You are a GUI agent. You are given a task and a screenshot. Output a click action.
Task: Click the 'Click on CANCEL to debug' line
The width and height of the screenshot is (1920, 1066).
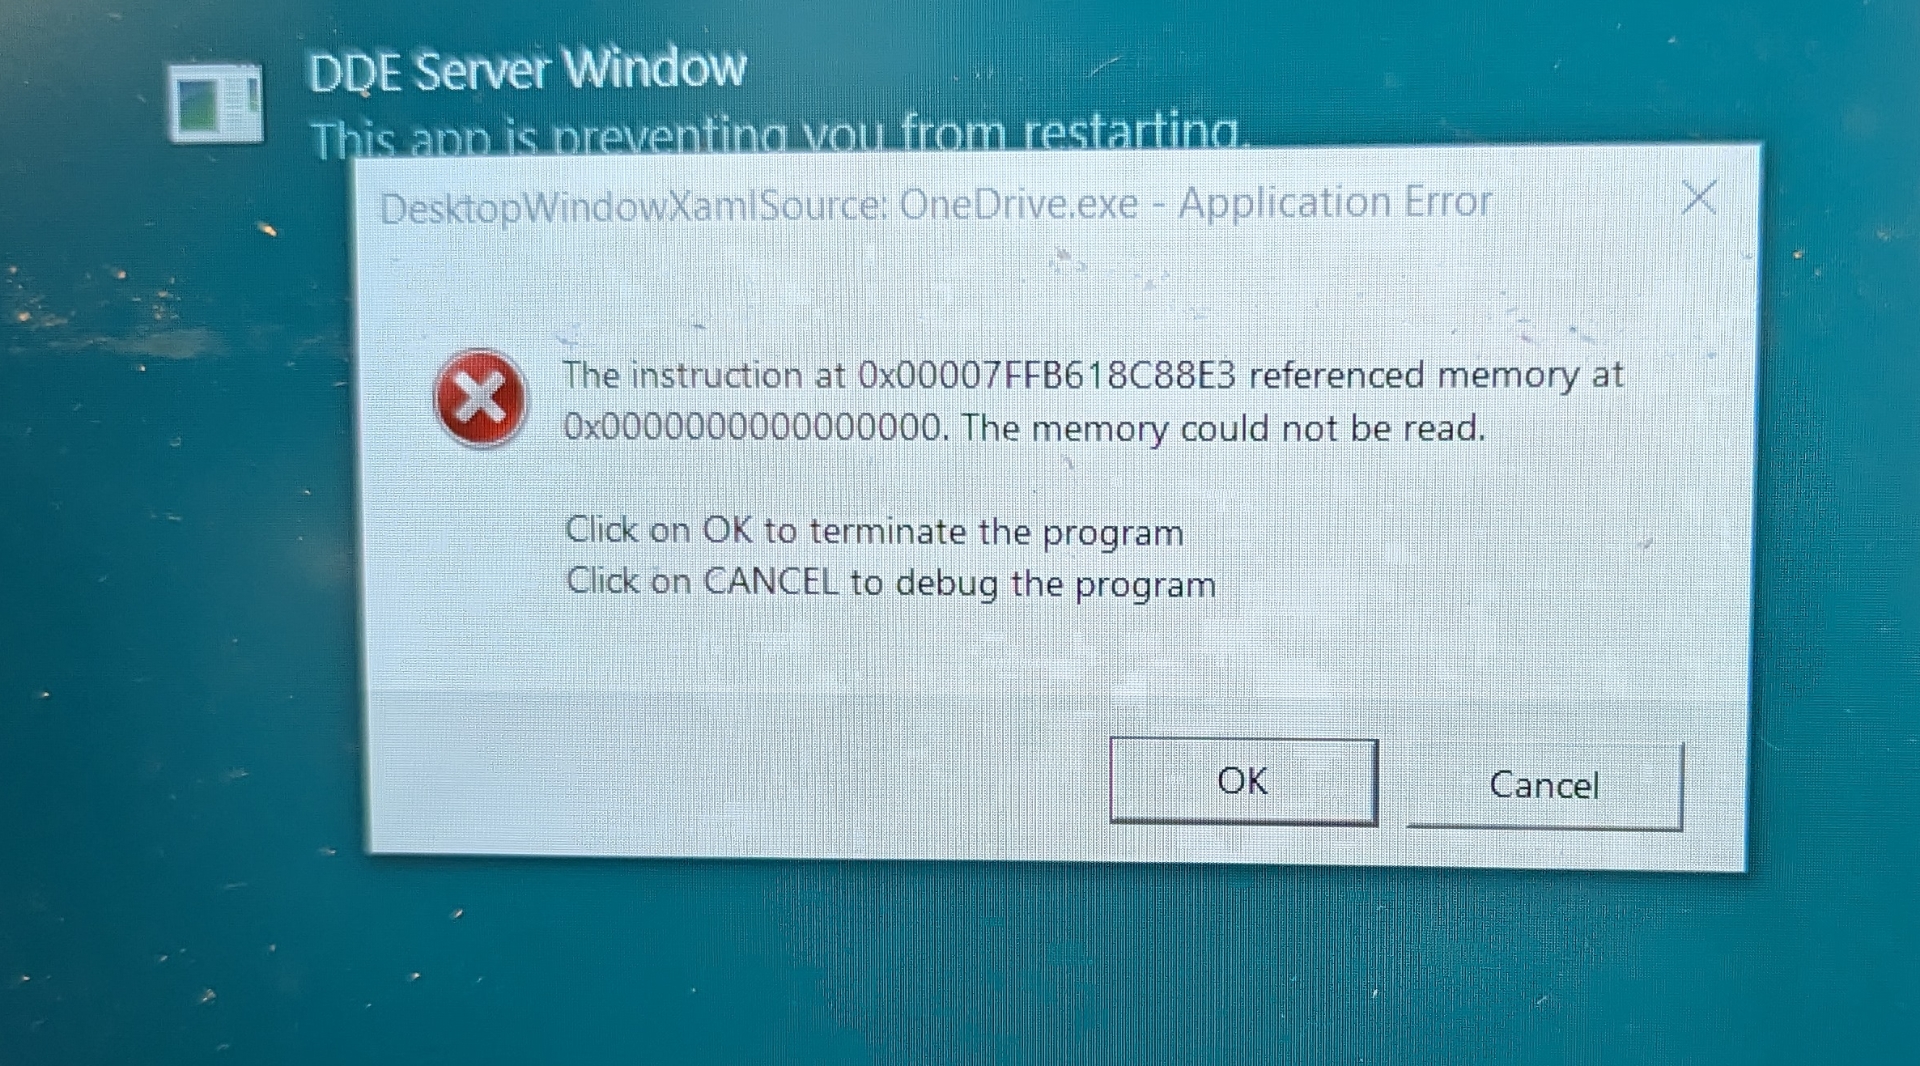coord(891,583)
